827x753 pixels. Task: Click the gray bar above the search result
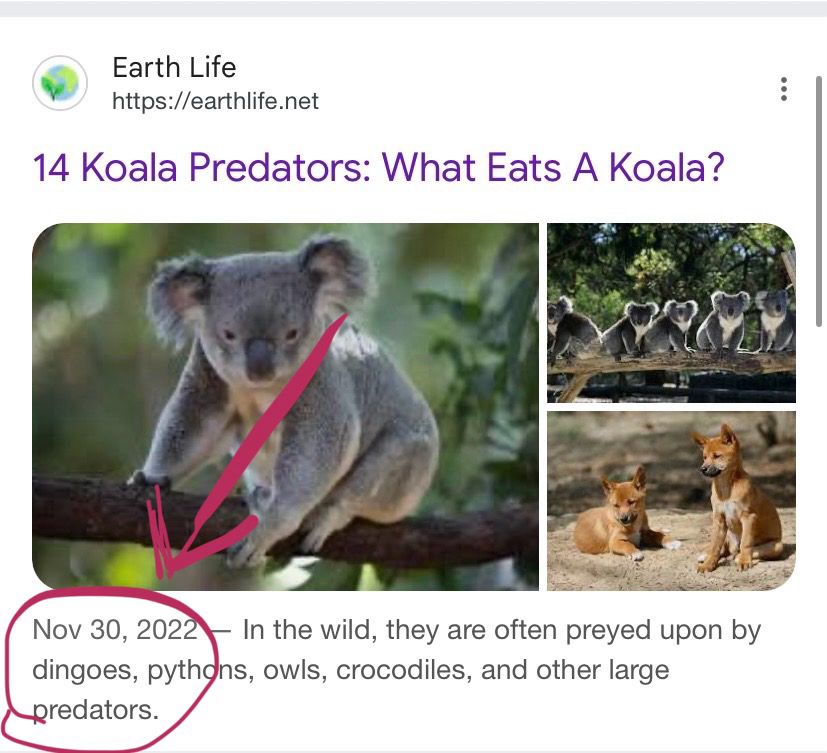coord(413,7)
